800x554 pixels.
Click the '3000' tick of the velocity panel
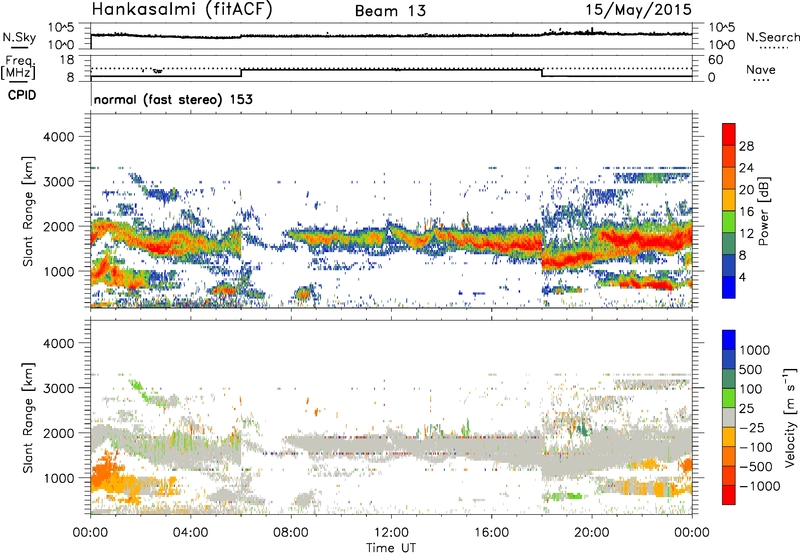[x=59, y=388]
